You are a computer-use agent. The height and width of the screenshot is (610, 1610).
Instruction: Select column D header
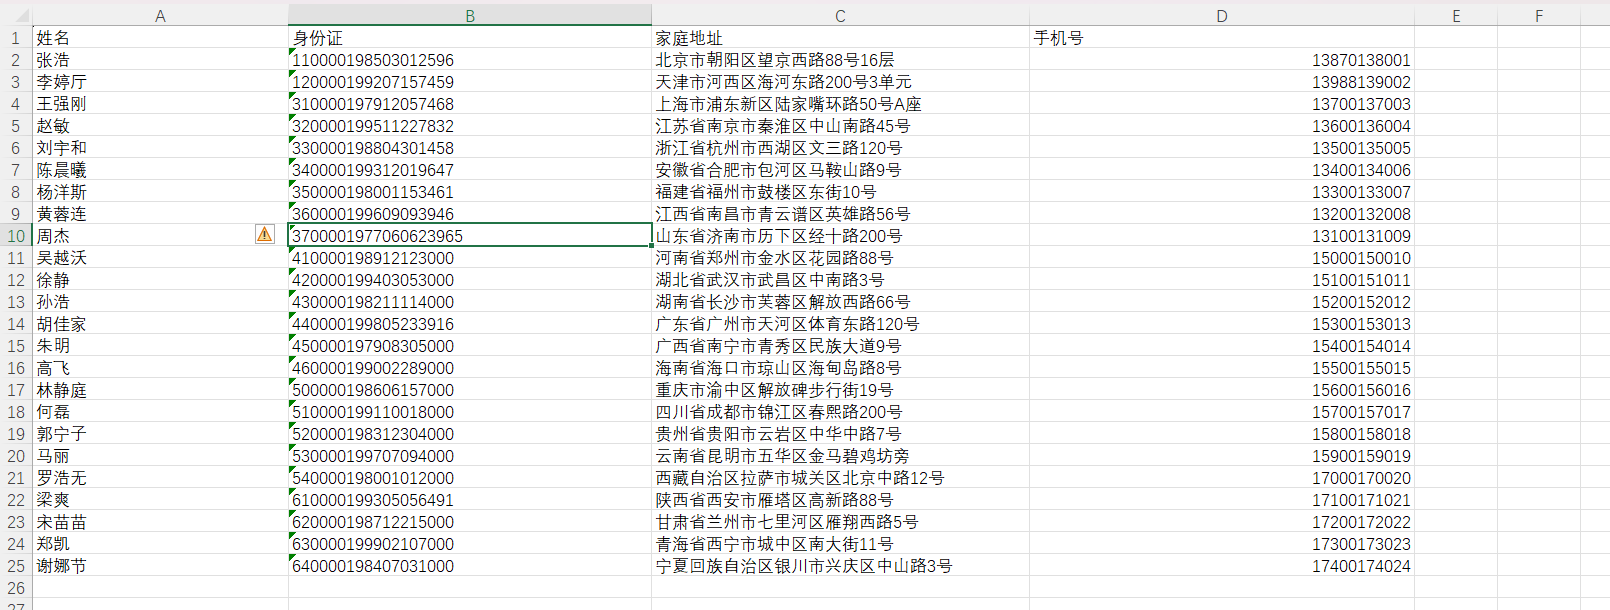1222,16
